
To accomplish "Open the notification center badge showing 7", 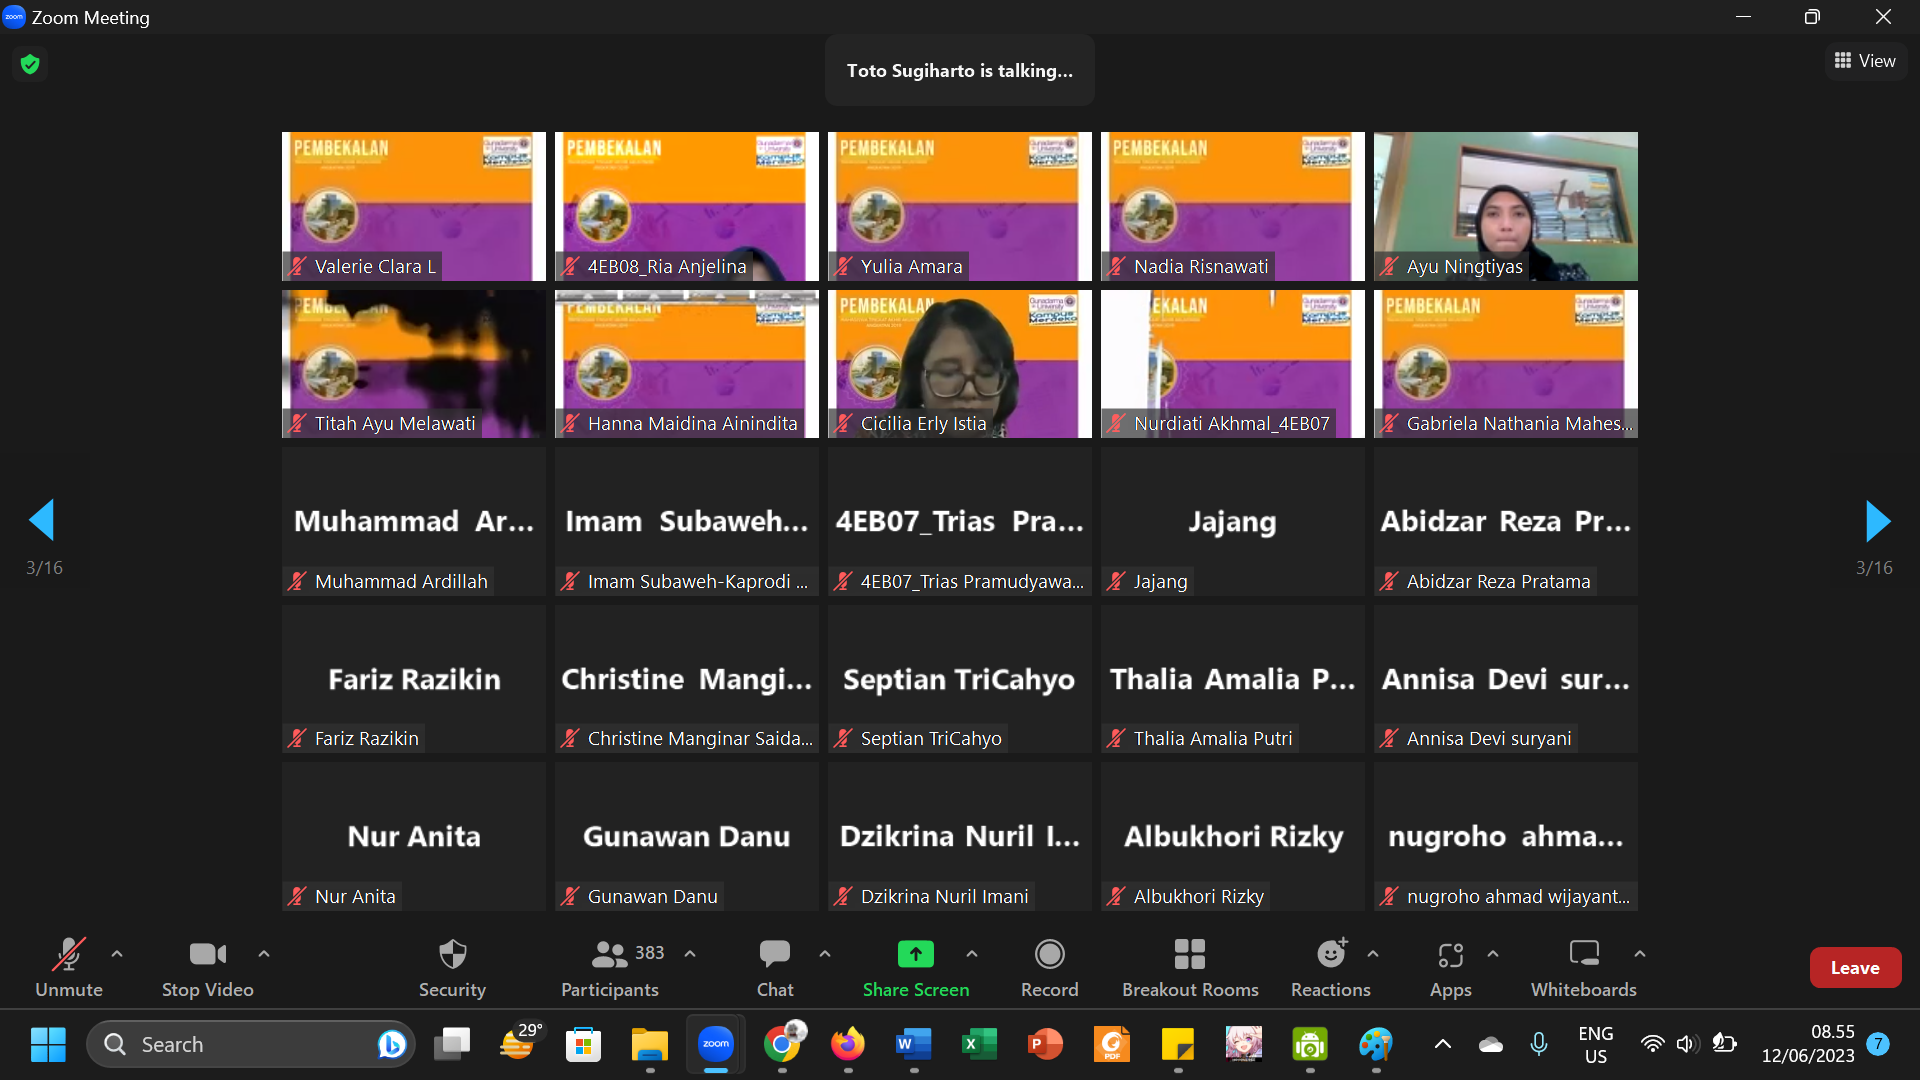I will (x=1878, y=1045).
